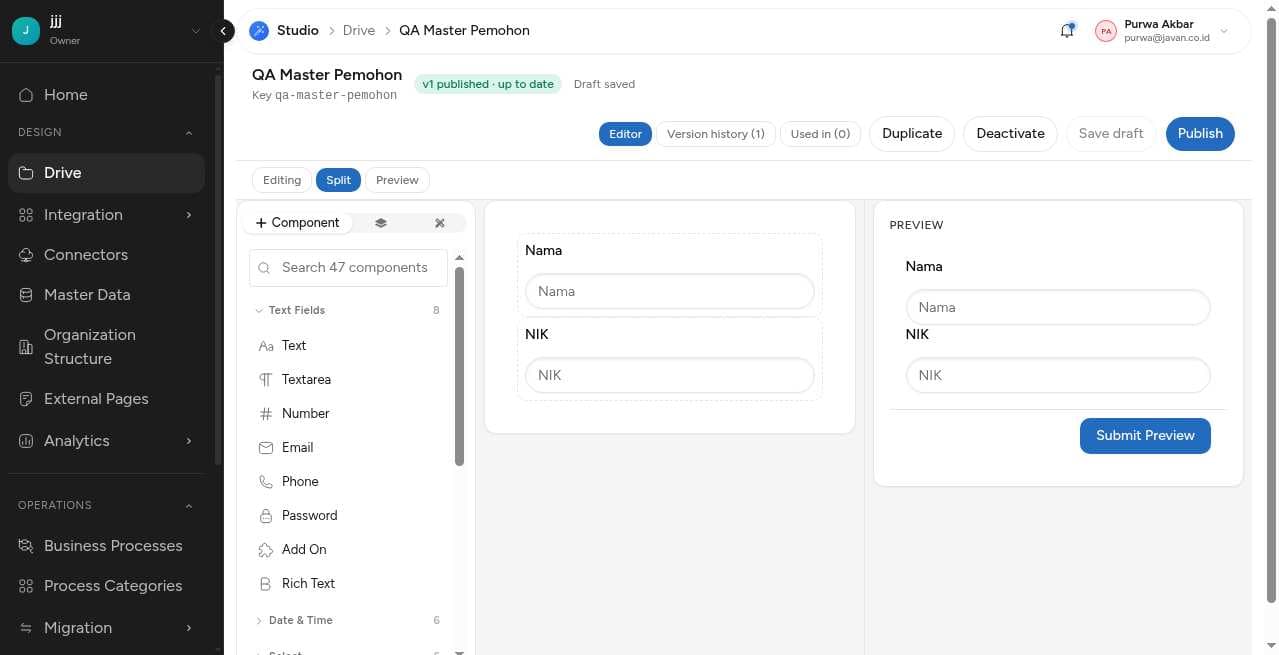Click the Organization Structure icon

tap(26, 347)
